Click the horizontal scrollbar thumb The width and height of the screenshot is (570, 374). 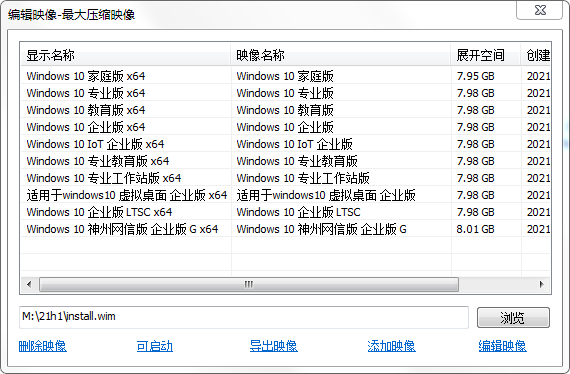click(x=249, y=284)
